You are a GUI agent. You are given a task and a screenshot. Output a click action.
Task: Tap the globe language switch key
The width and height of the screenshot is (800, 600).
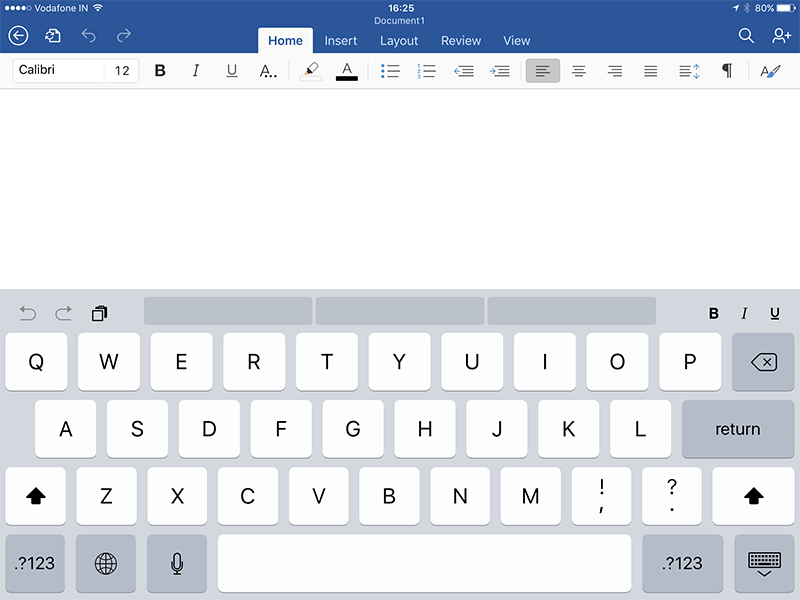point(106,563)
